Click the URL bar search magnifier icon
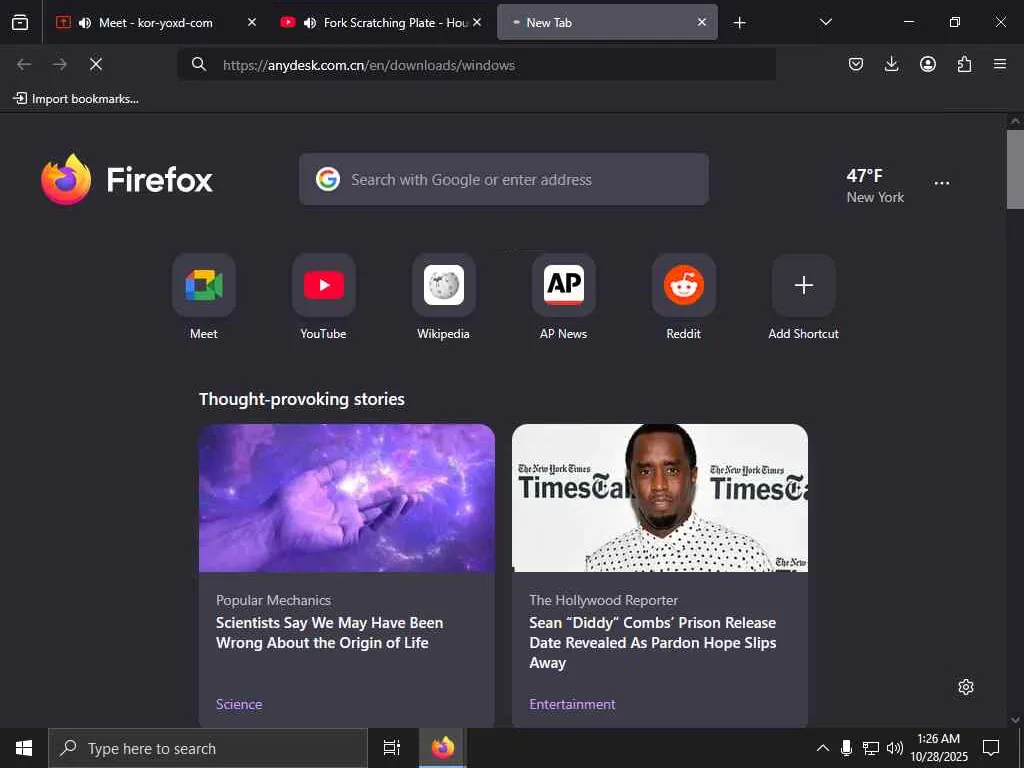Image resolution: width=1024 pixels, height=768 pixels. click(199, 64)
